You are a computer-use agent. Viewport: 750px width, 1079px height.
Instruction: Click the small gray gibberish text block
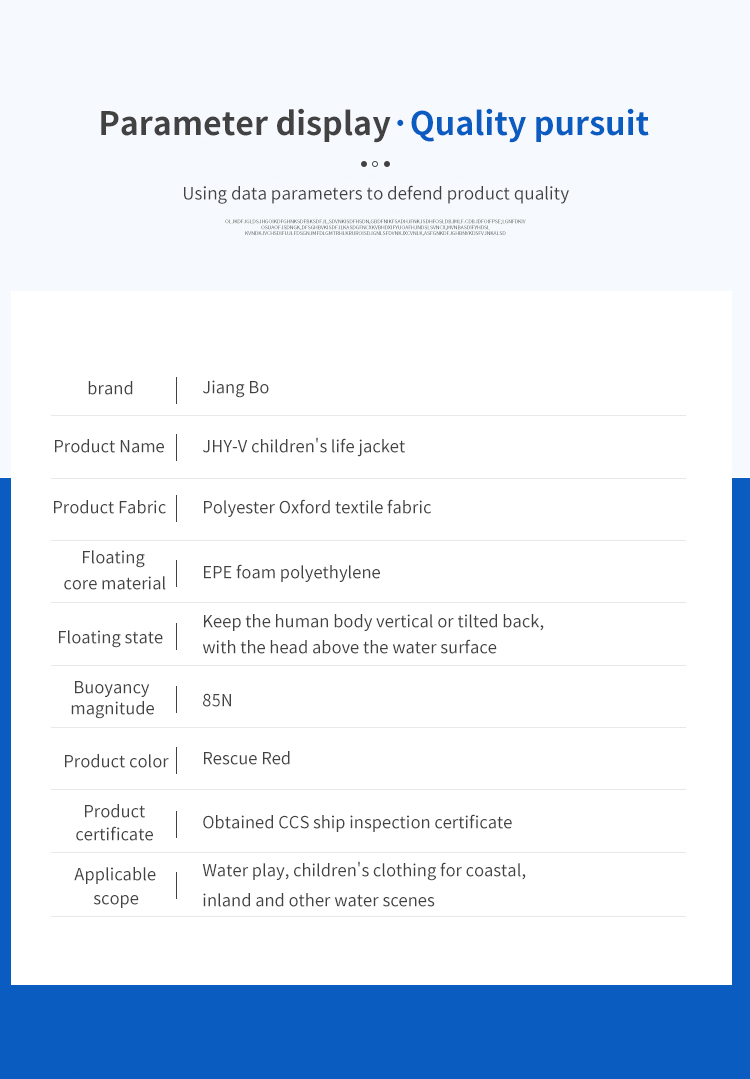(x=375, y=227)
